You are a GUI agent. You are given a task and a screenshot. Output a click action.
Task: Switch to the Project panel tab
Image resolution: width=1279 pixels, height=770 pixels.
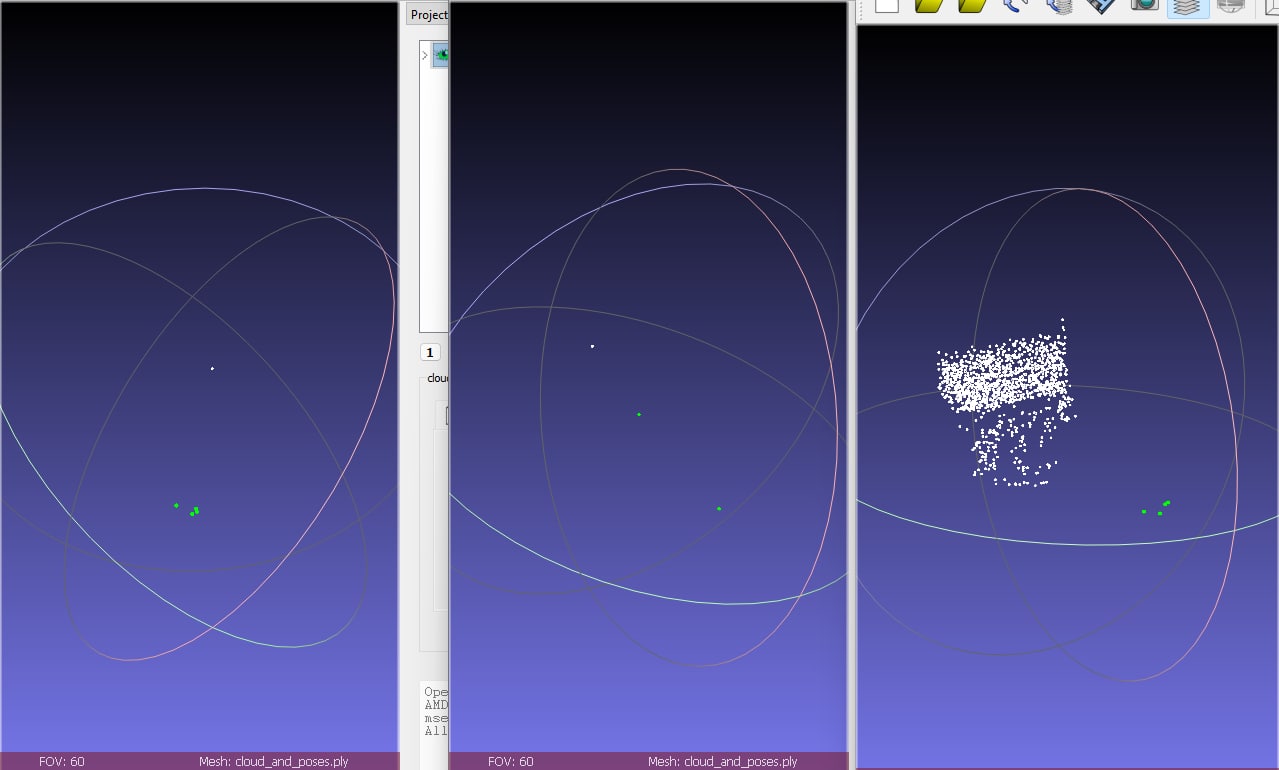pos(429,14)
